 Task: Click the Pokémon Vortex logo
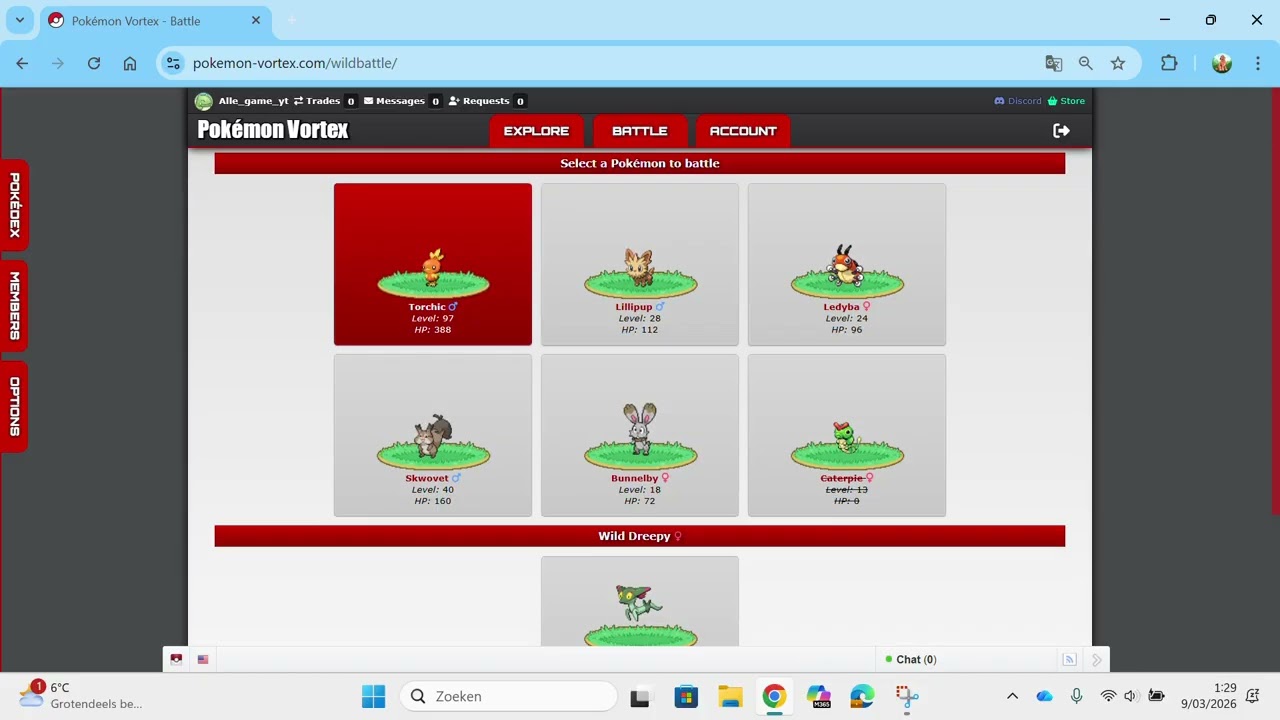pos(273,130)
